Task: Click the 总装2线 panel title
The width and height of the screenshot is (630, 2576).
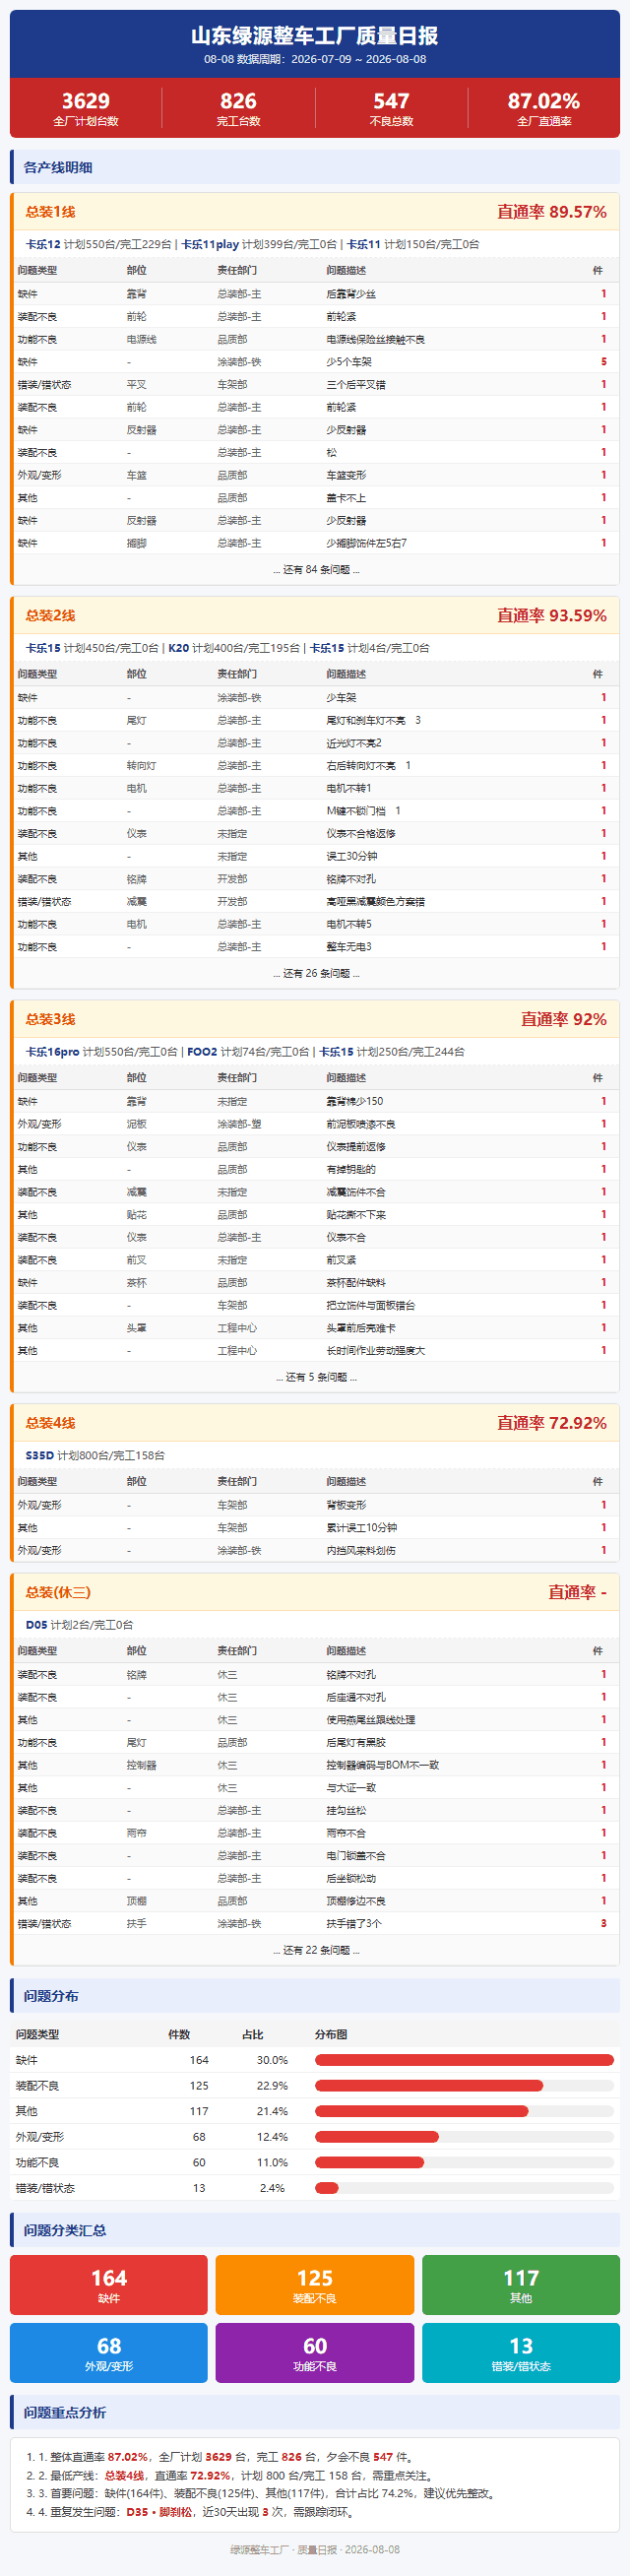Action: pyautogui.click(x=50, y=615)
